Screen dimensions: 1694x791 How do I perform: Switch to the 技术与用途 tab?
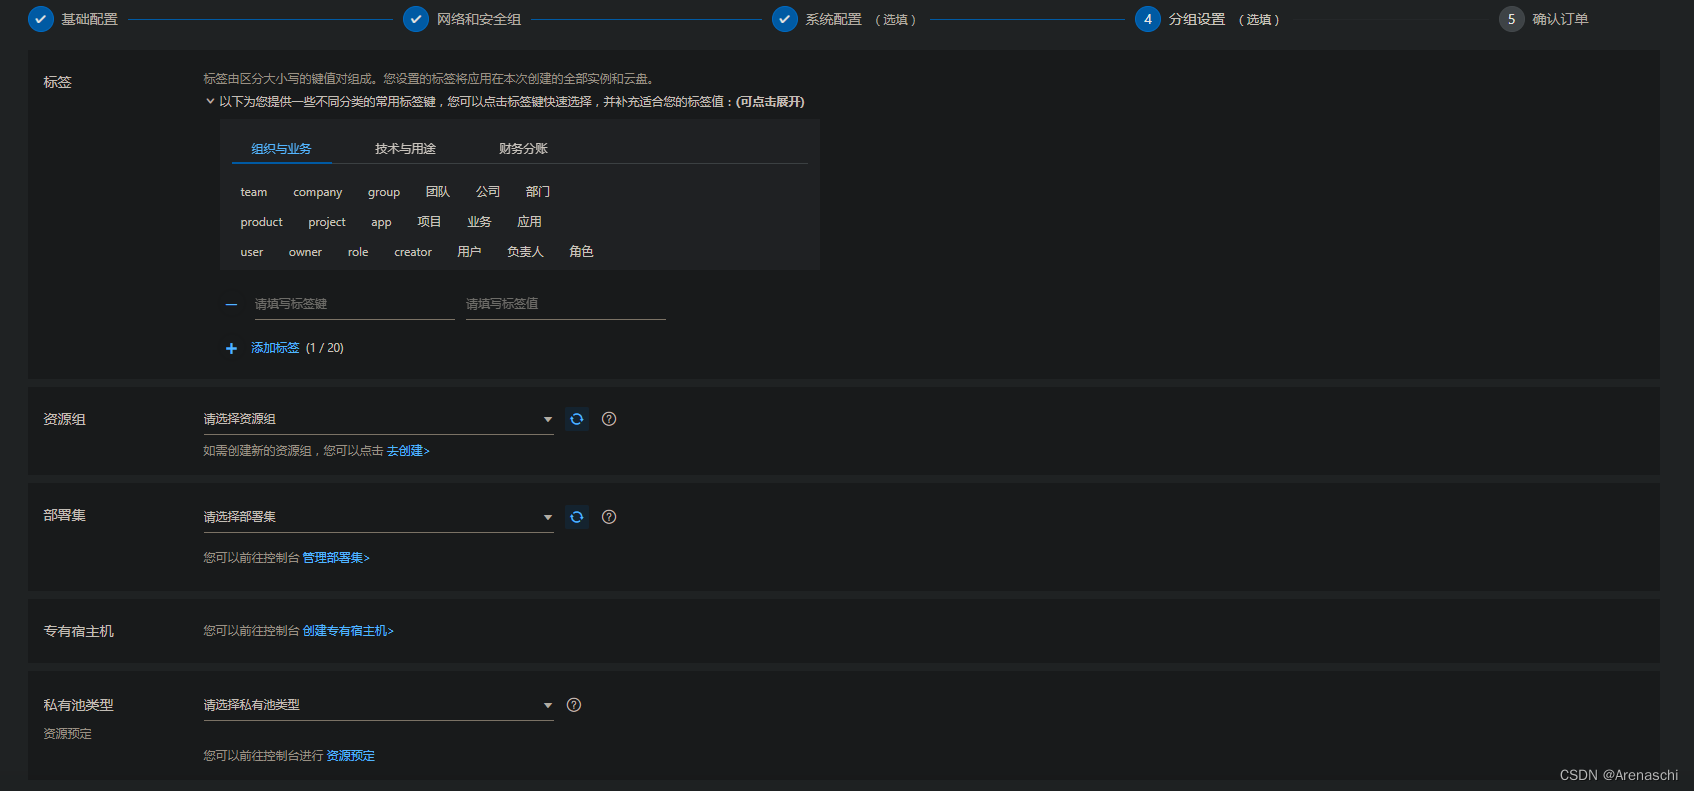coord(405,148)
